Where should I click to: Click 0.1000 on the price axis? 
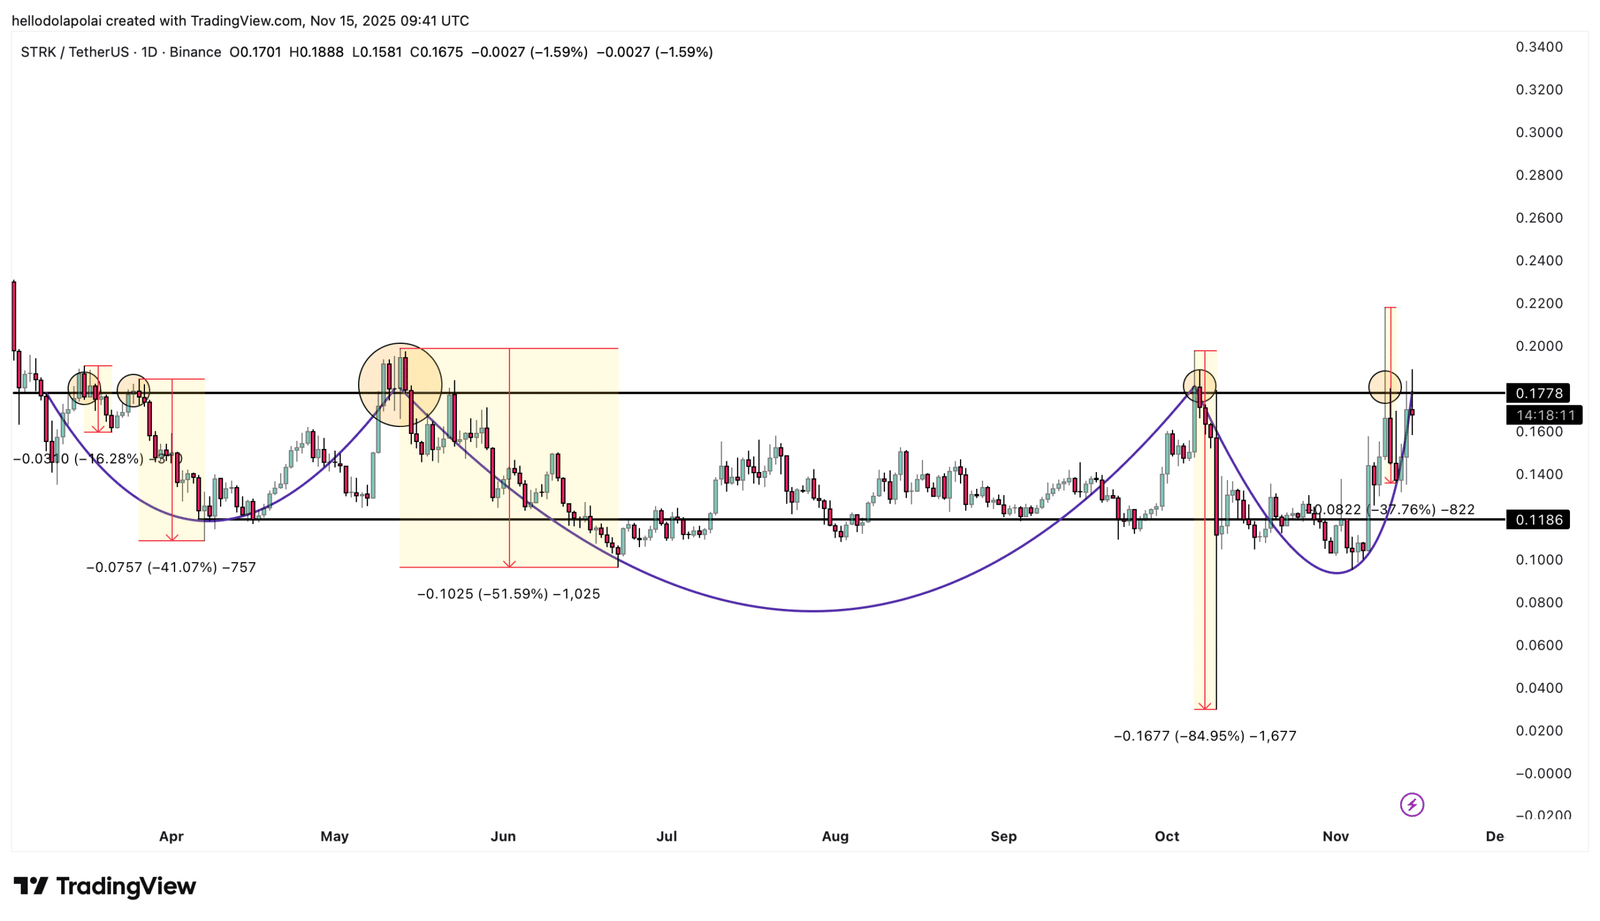pos(1539,560)
